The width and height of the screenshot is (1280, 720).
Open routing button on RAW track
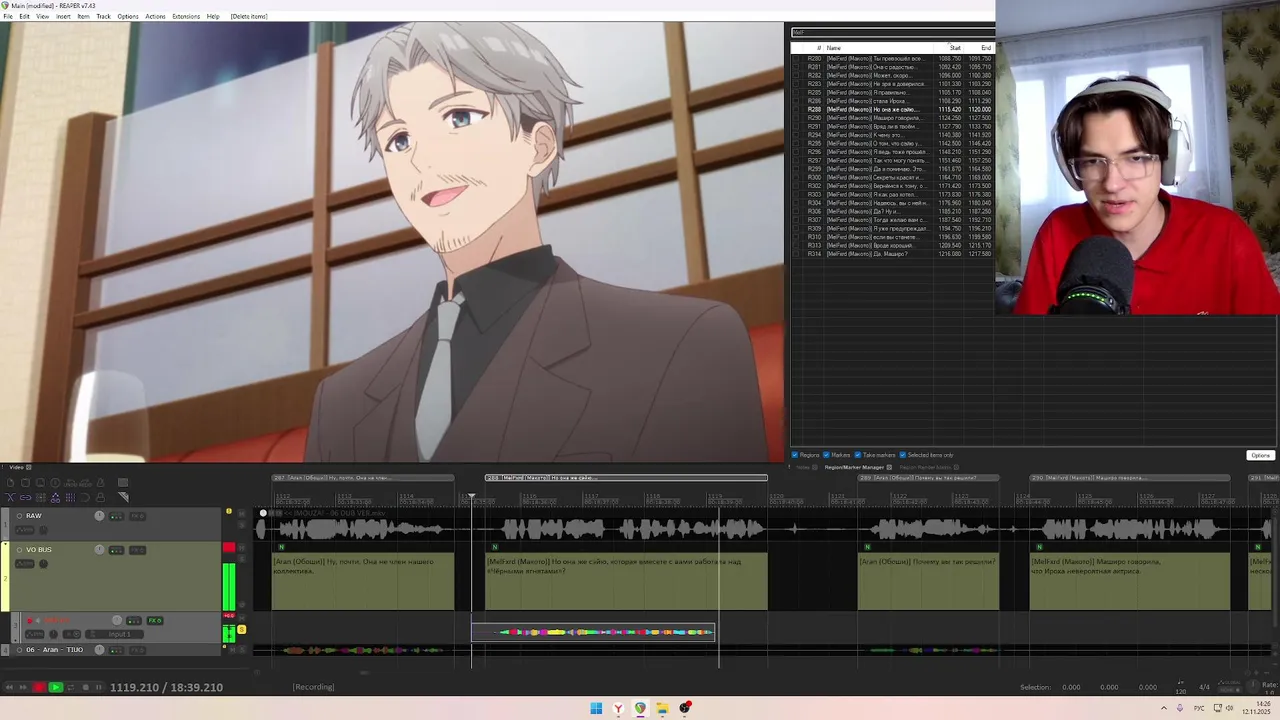coord(116,516)
